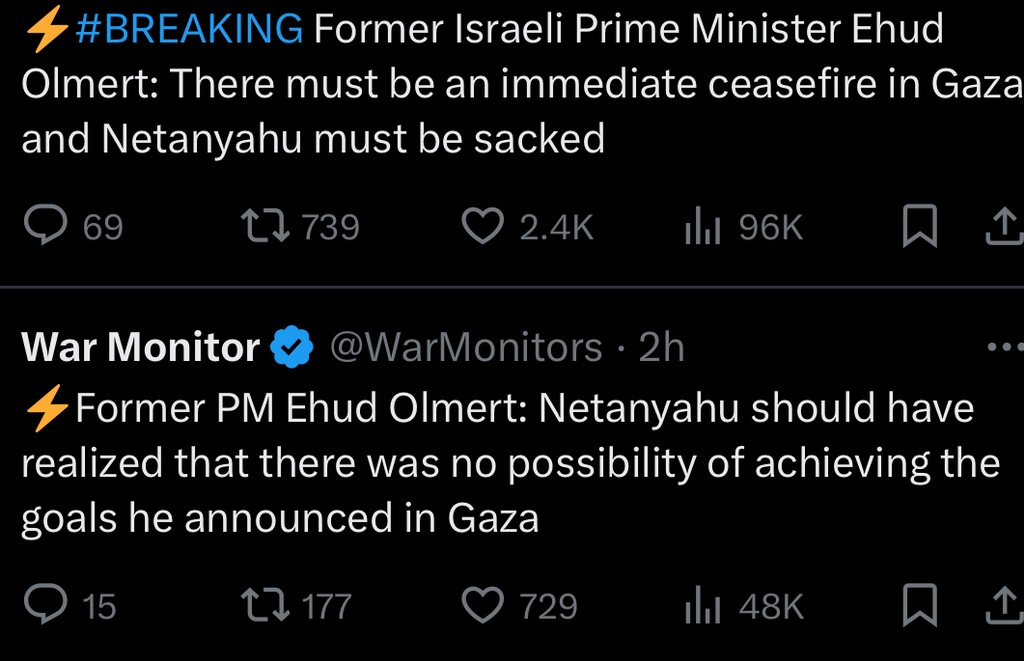
Task: Open the #BREAKING hashtag link
Action: pyautogui.click(x=189, y=30)
